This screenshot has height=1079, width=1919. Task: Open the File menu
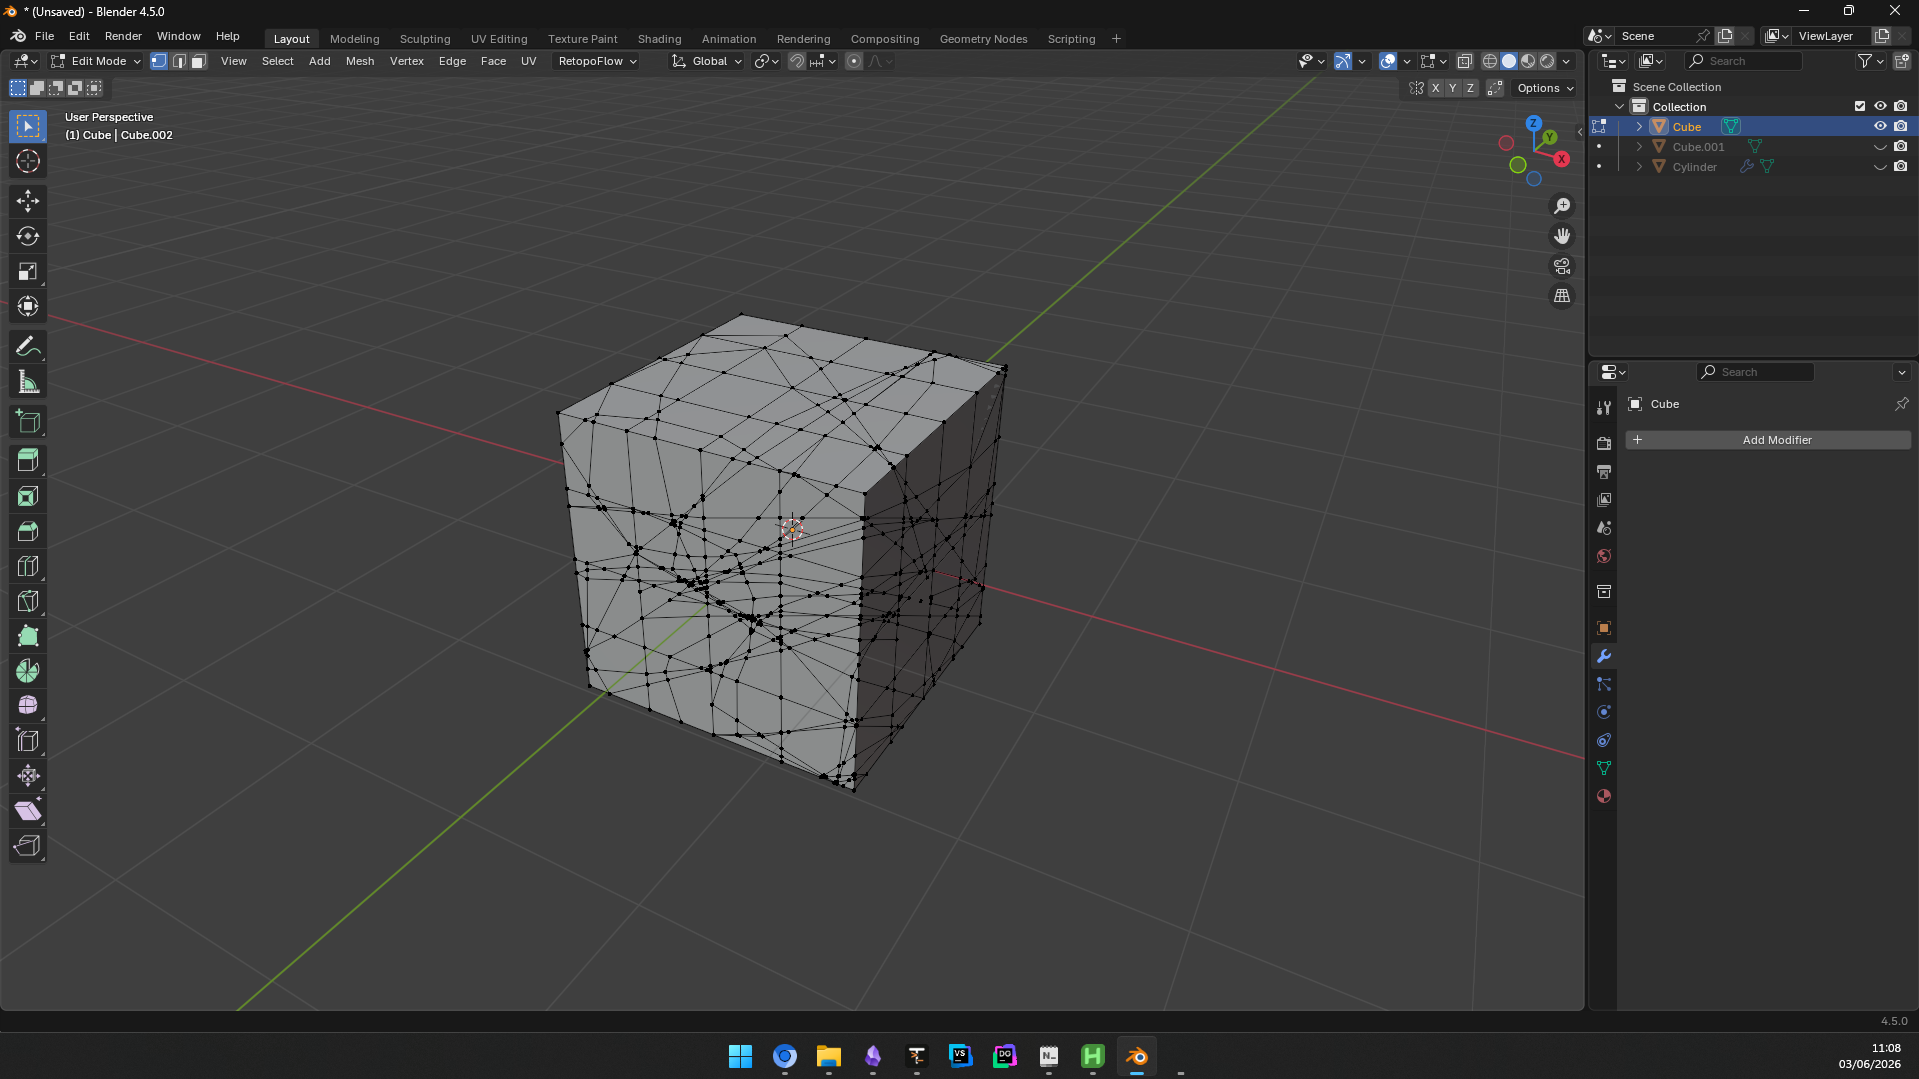pyautogui.click(x=44, y=36)
